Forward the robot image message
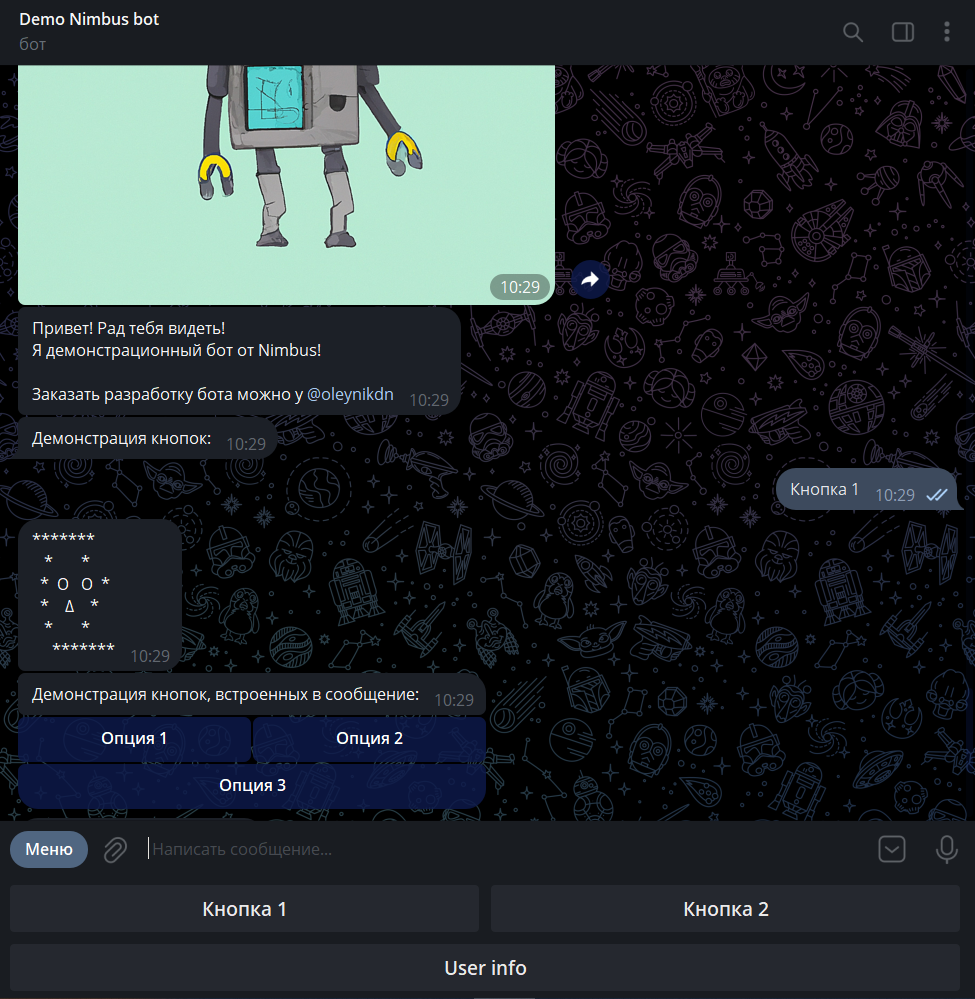Viewport: 975px width, 999px height. 590,279
